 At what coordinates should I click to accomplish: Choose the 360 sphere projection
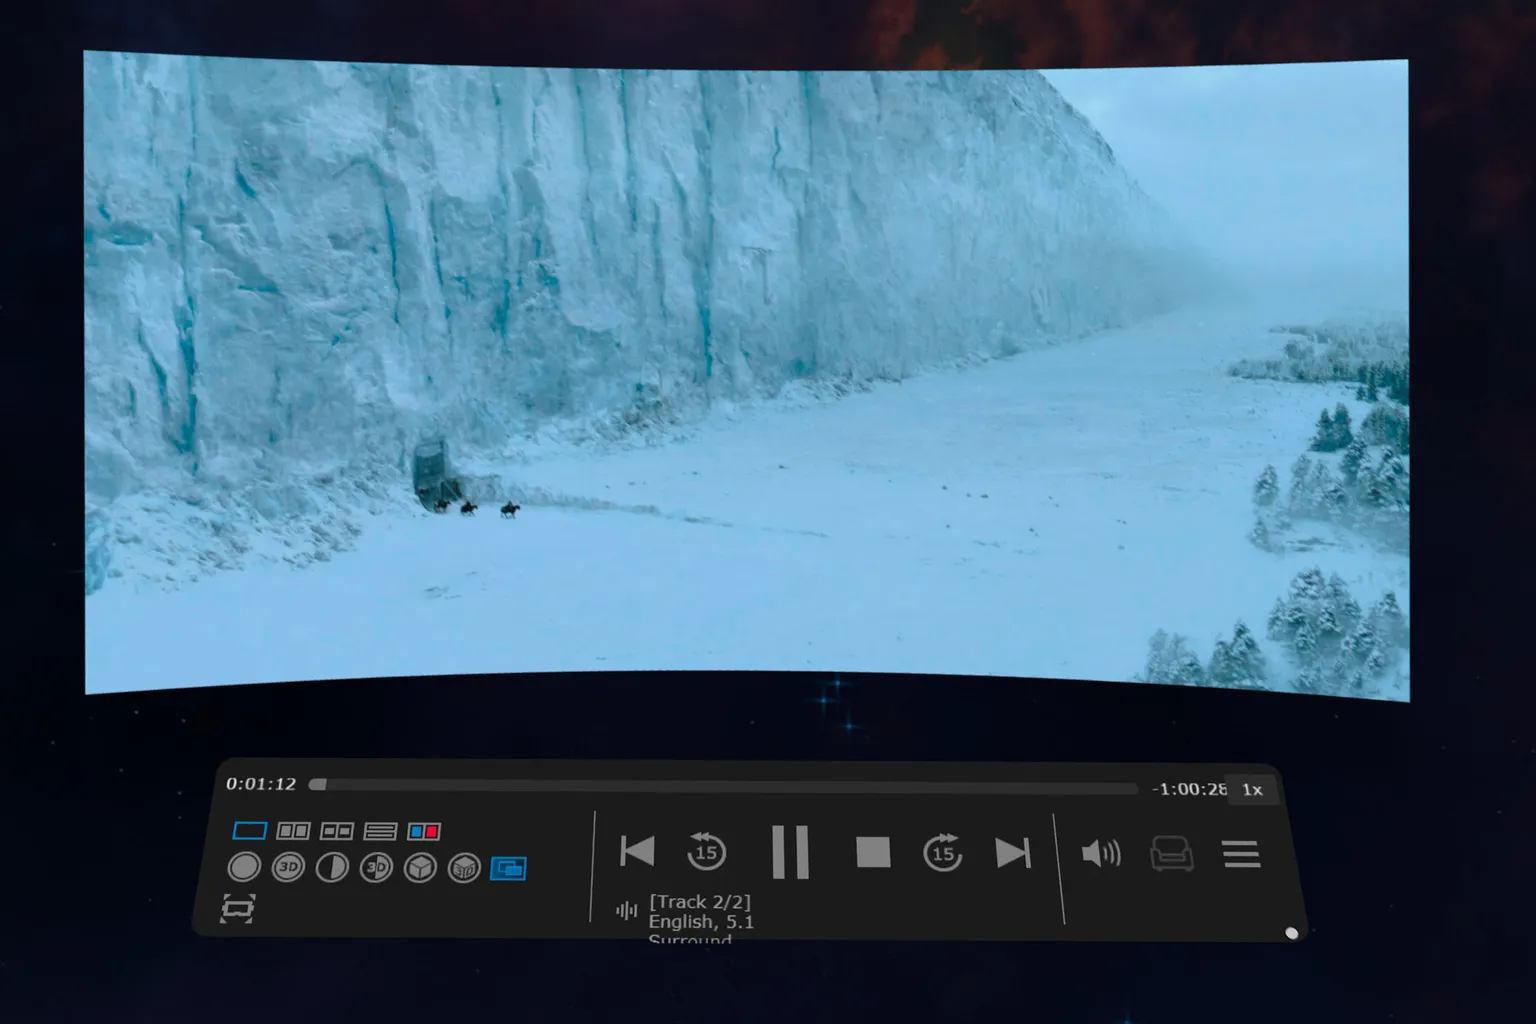tap(244, 867)
